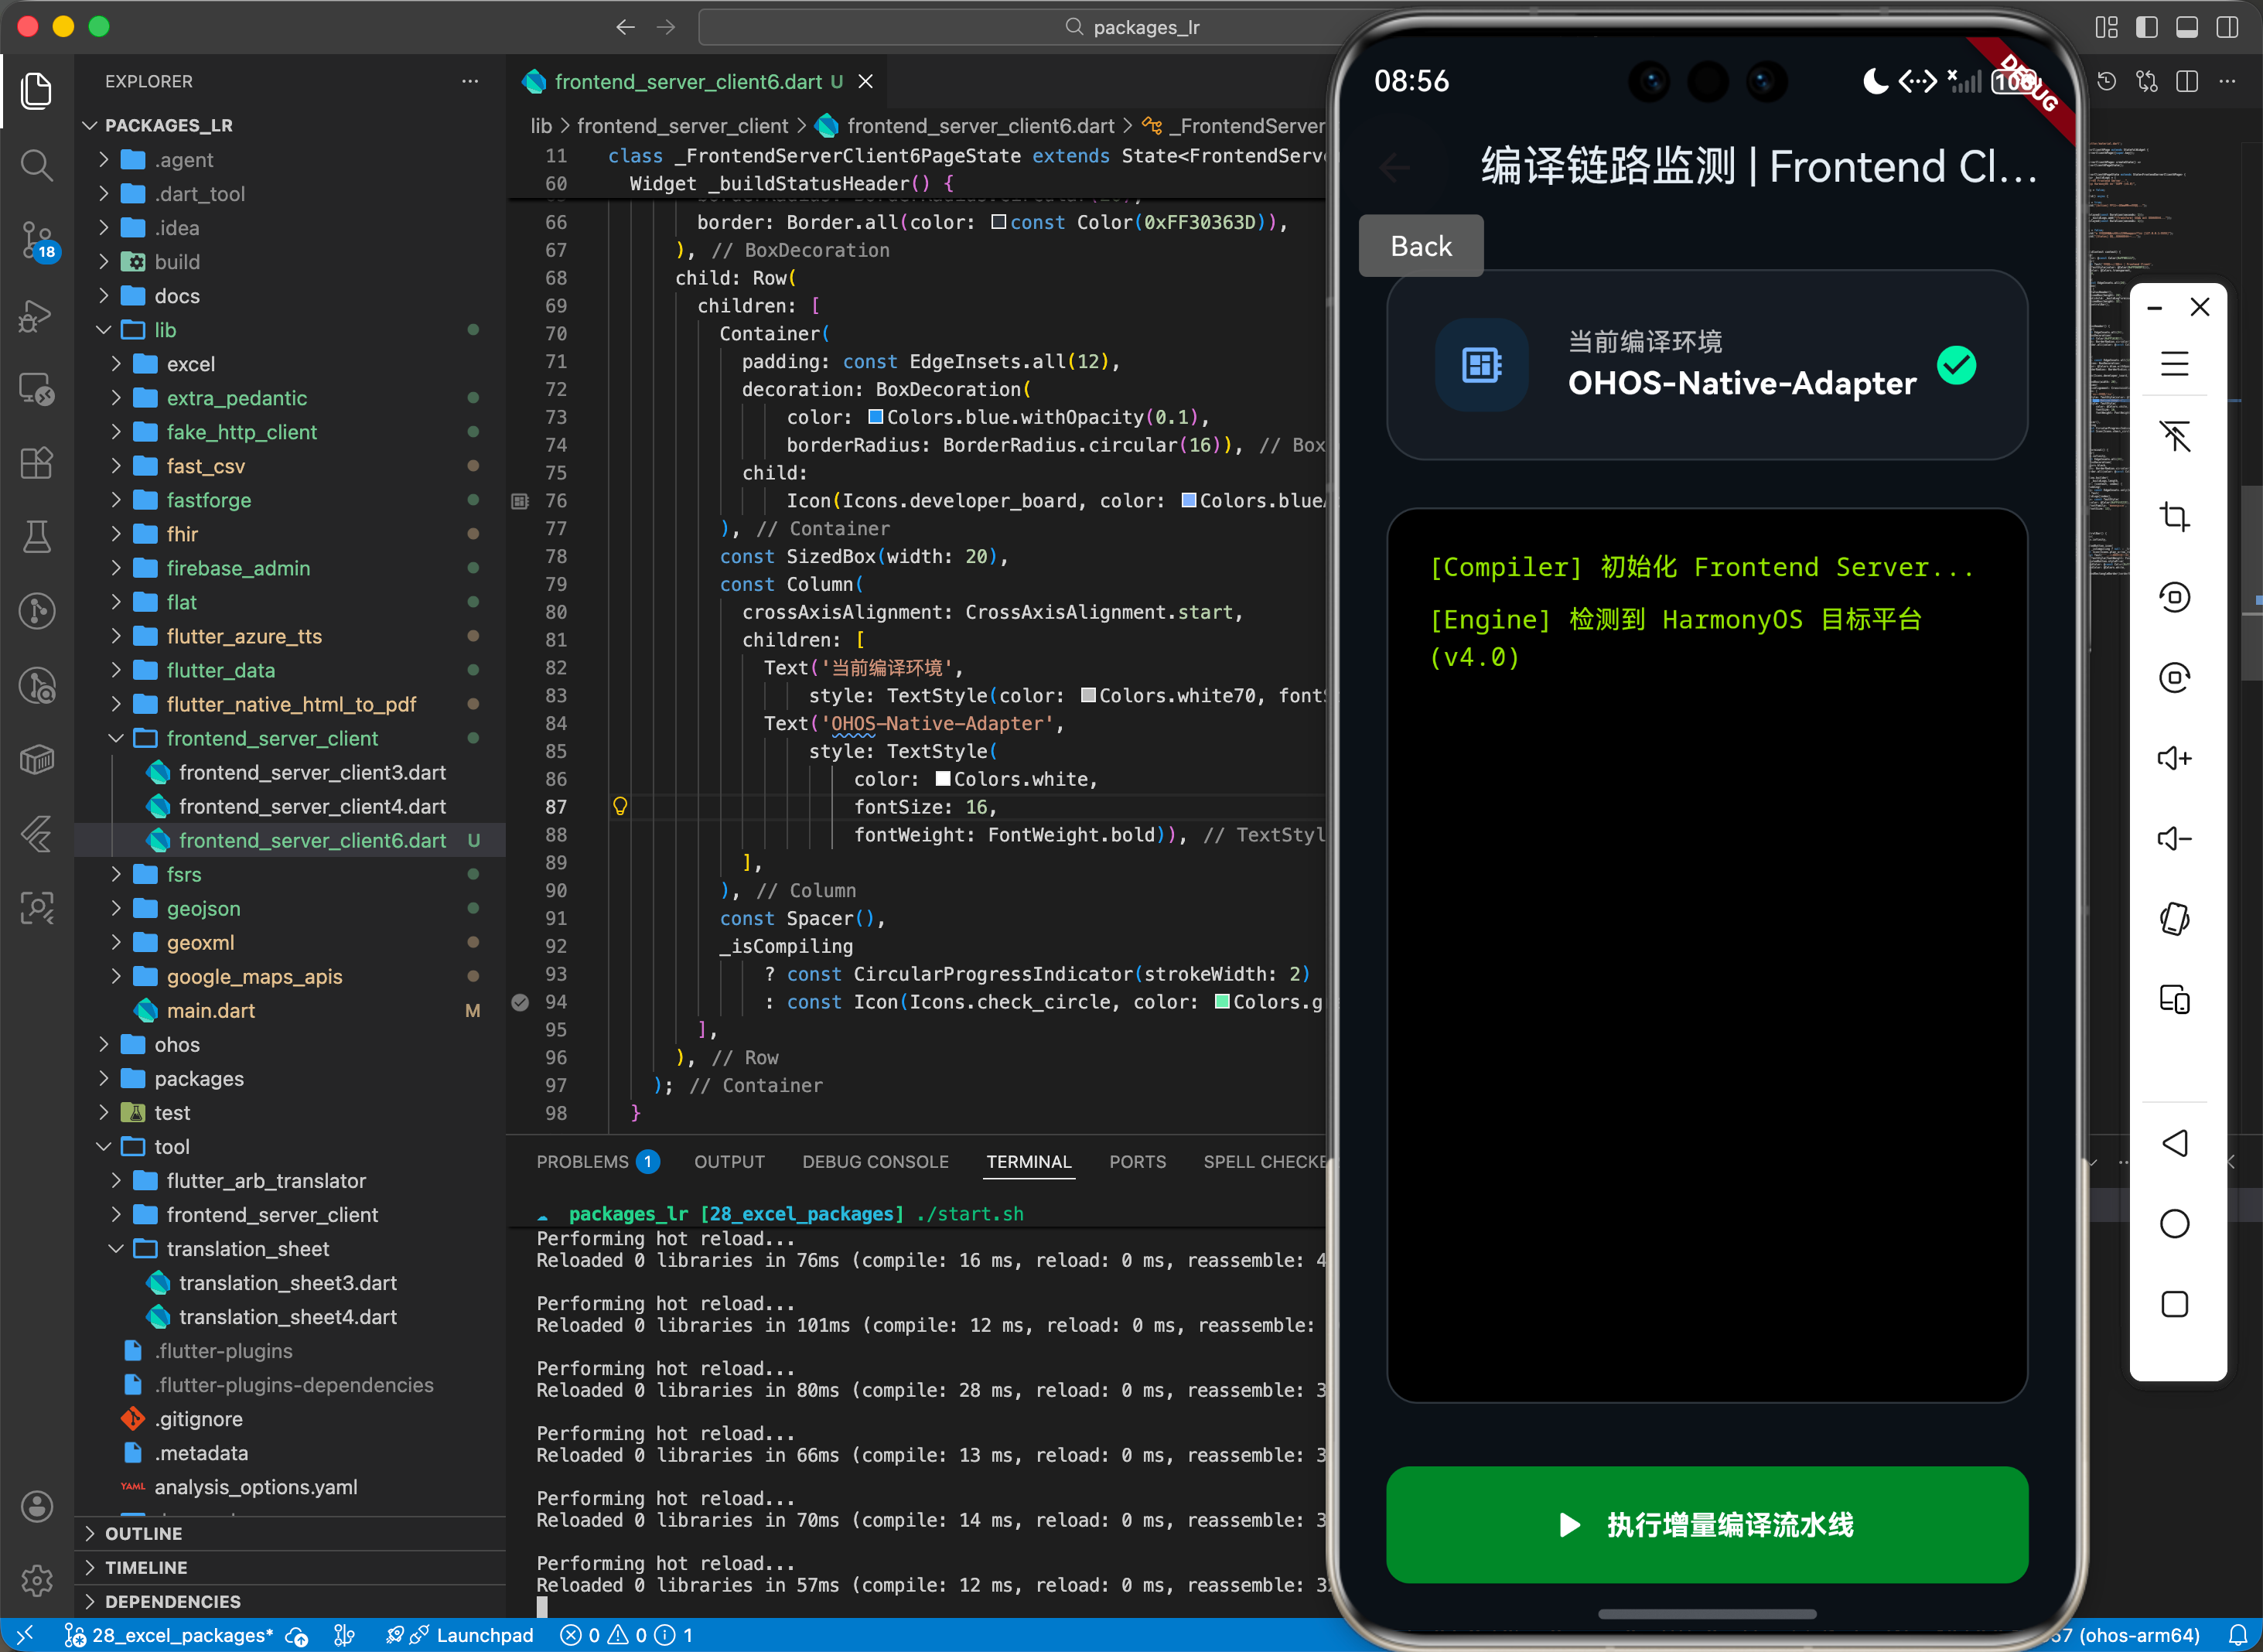This screenshot has height=1652, width=2263.
Task: Click the Colors.blue swatch on line 73
Action: [x=875, y=417]
